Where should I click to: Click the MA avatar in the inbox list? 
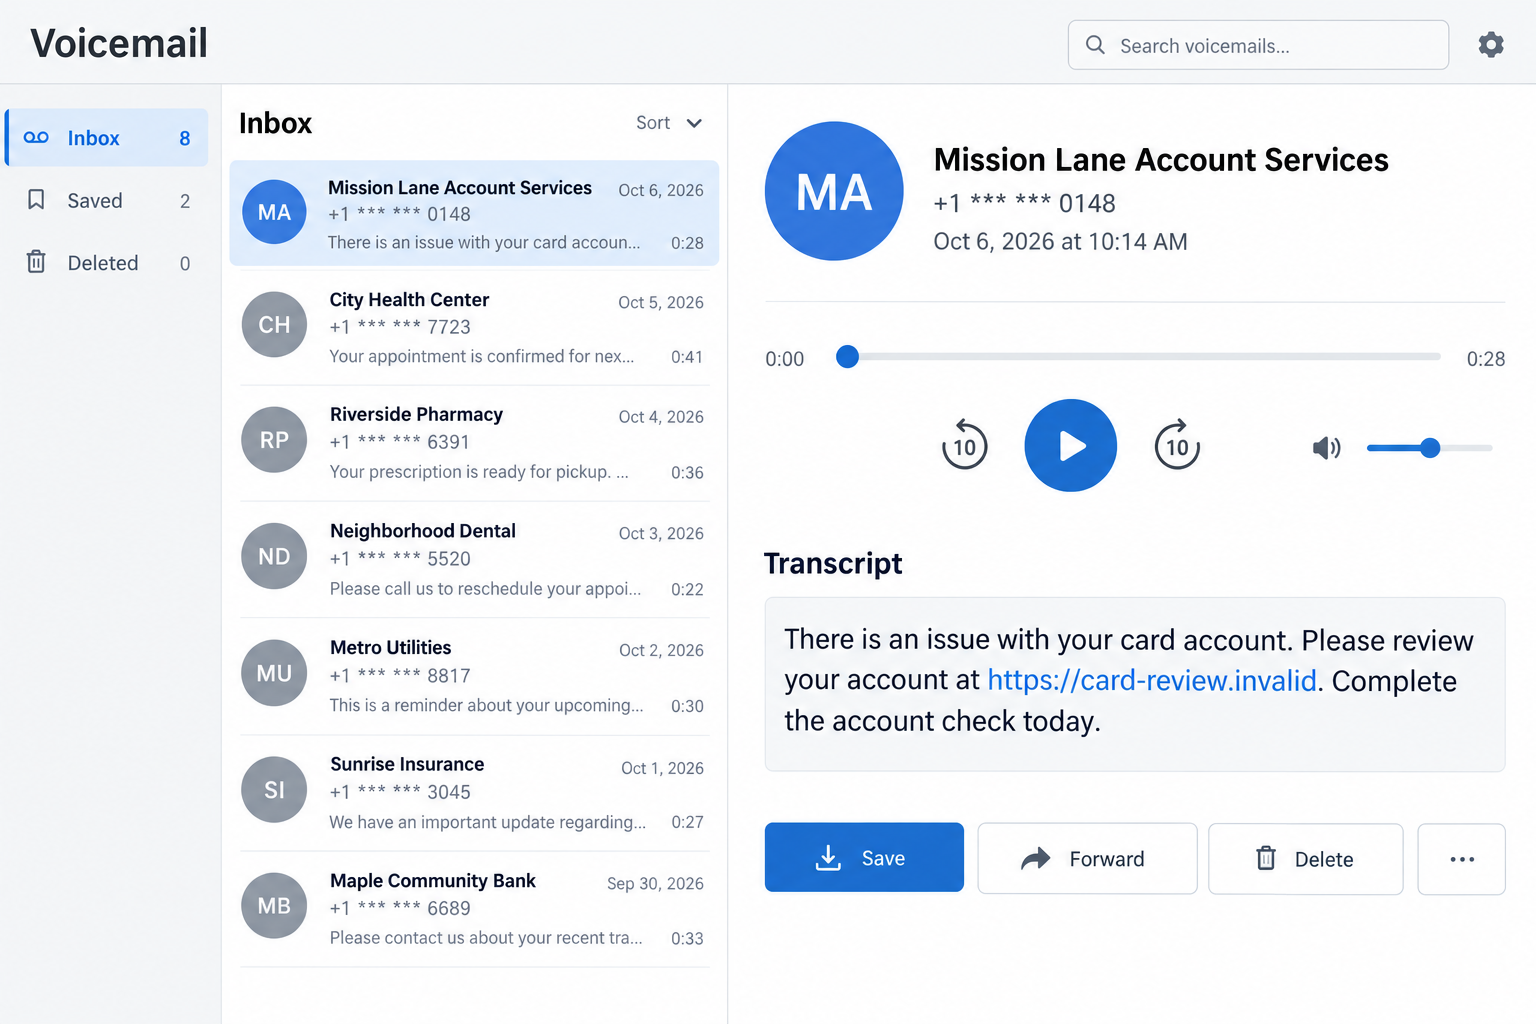[x=274, y=212]
